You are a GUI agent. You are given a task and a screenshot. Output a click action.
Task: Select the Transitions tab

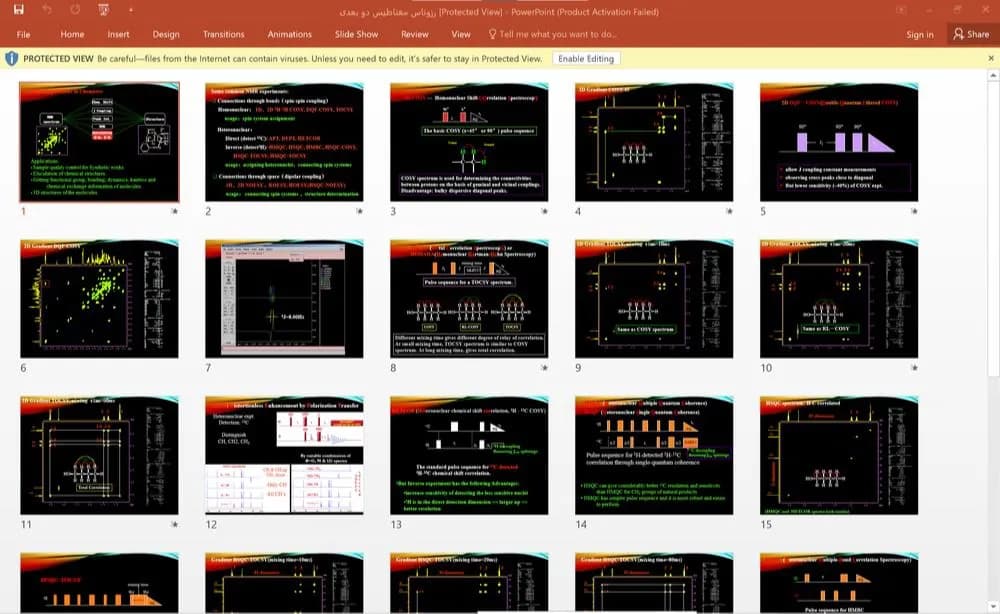pyautogui.click(x=223, y=34)
